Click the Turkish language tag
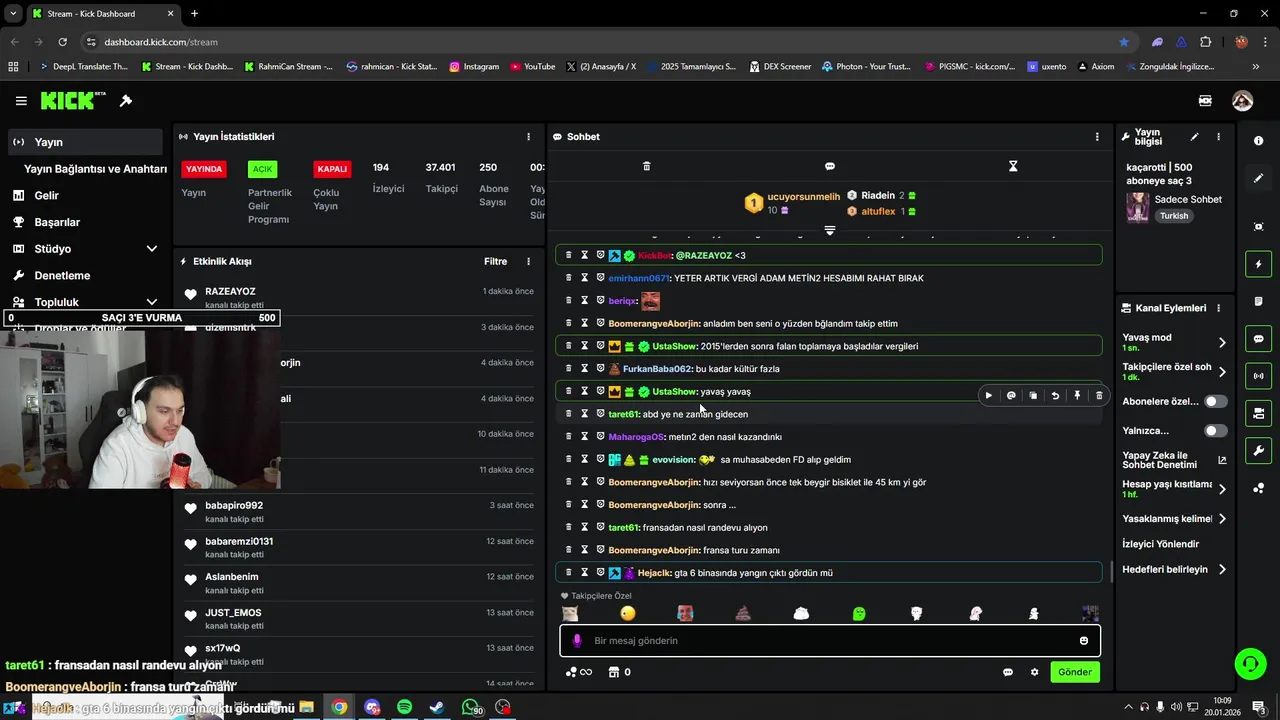The width and height of the screenshot is (1280, 720). pos(1174,216)
